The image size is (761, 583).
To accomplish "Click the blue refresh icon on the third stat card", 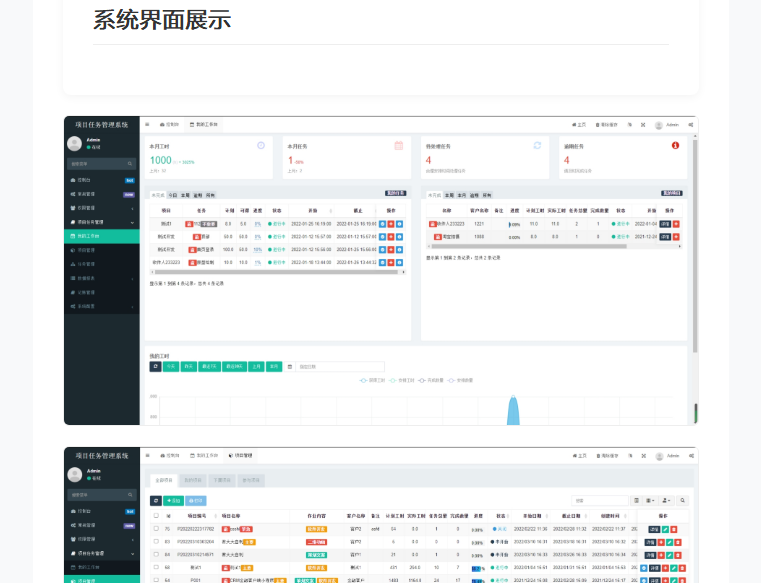I will 537,146.
